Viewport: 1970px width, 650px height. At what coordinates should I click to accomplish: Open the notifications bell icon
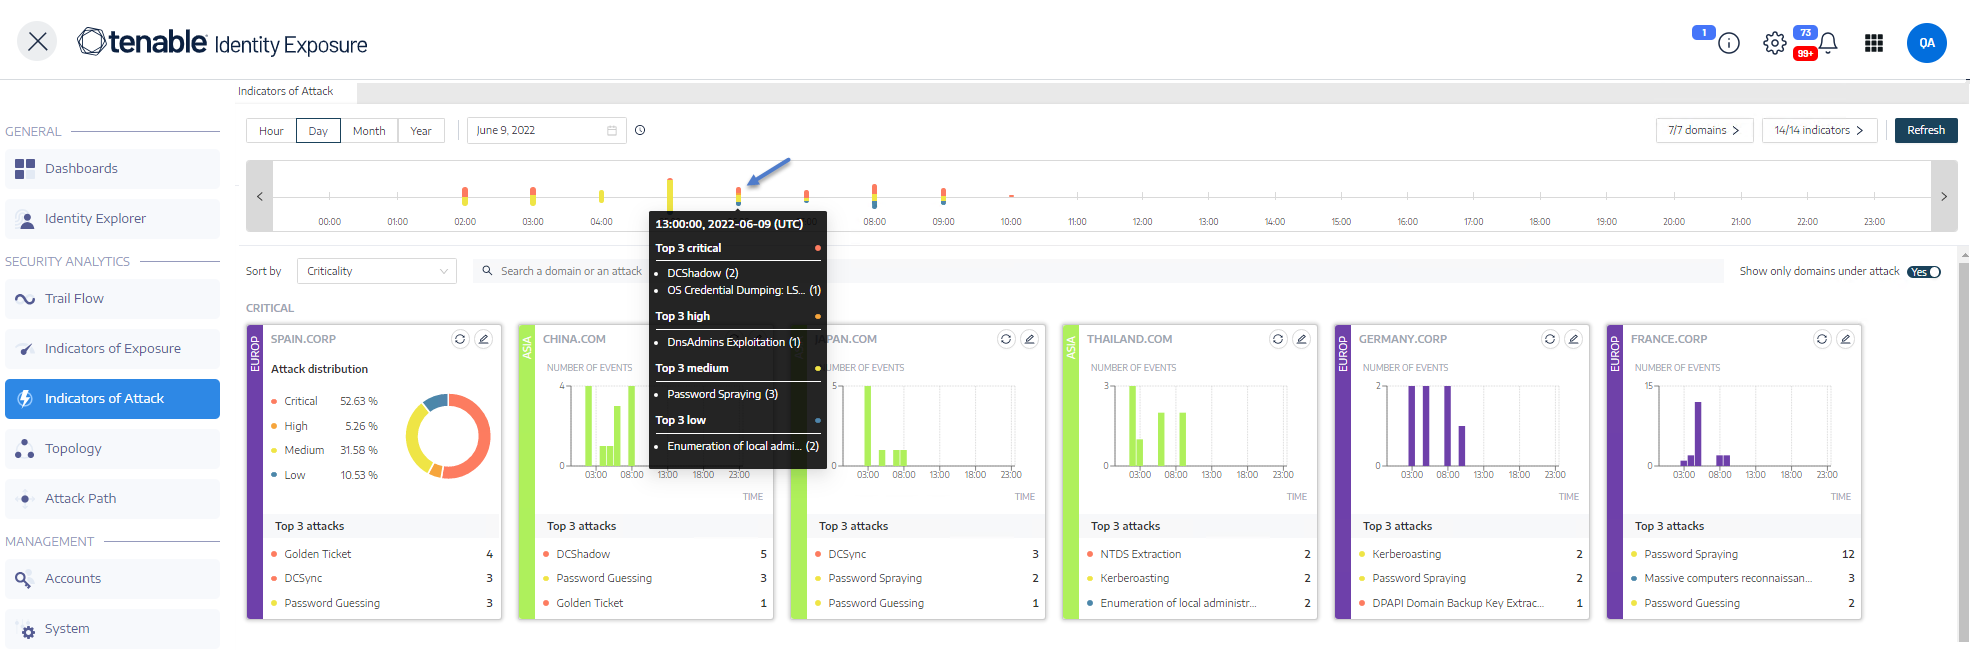pyautogui.click(x=1828, y=43)
